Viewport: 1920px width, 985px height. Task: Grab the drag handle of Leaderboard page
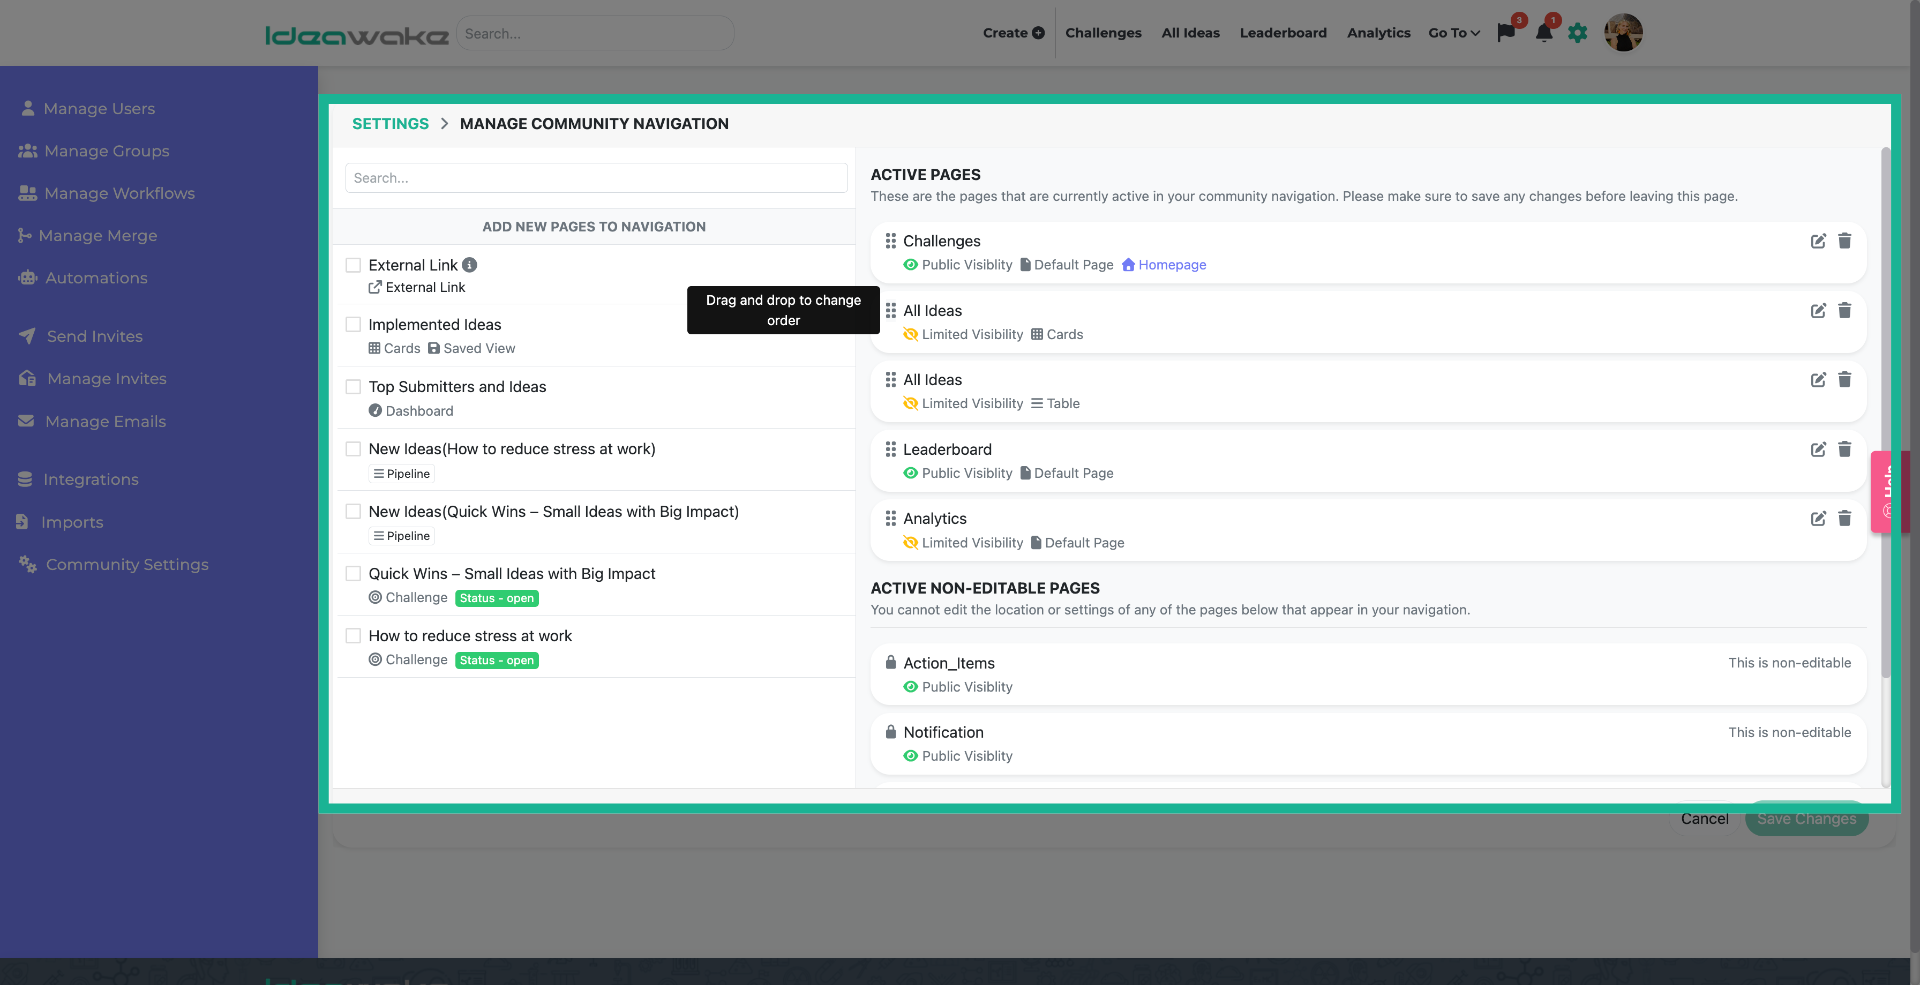click(890, 450)
